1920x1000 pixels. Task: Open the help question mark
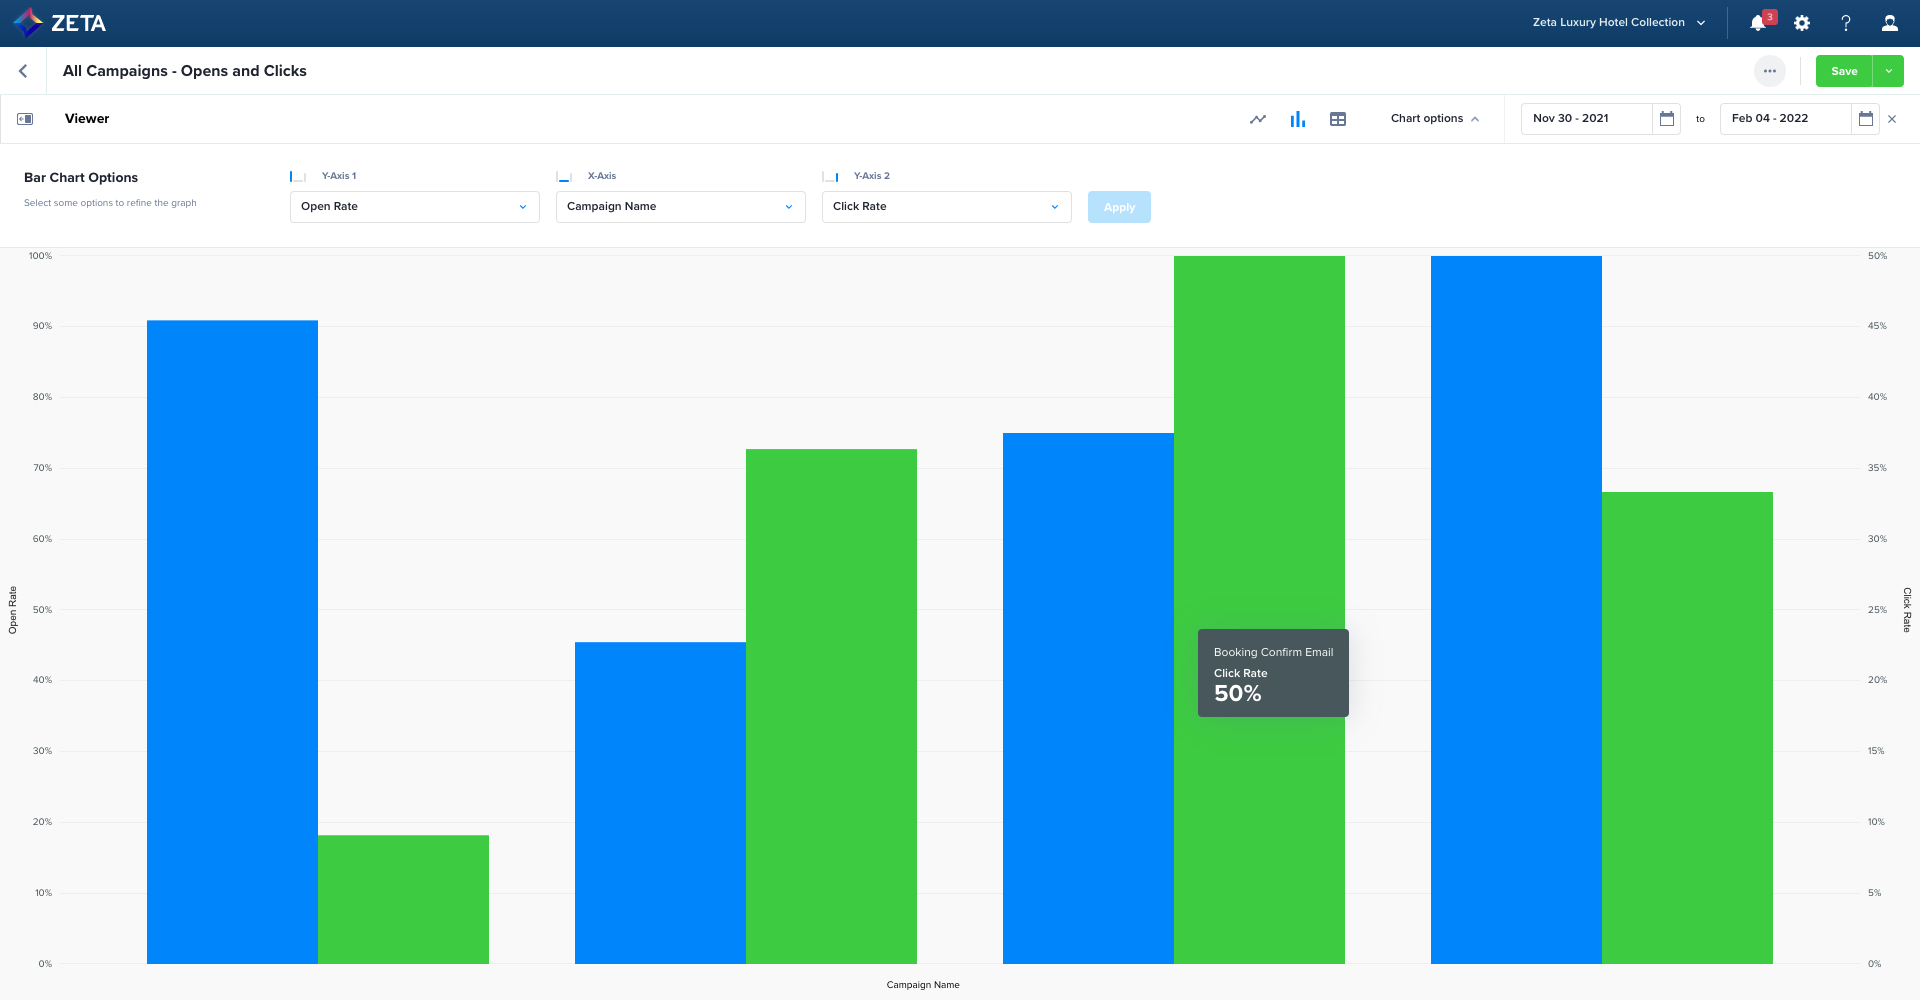click(1846, 23)
